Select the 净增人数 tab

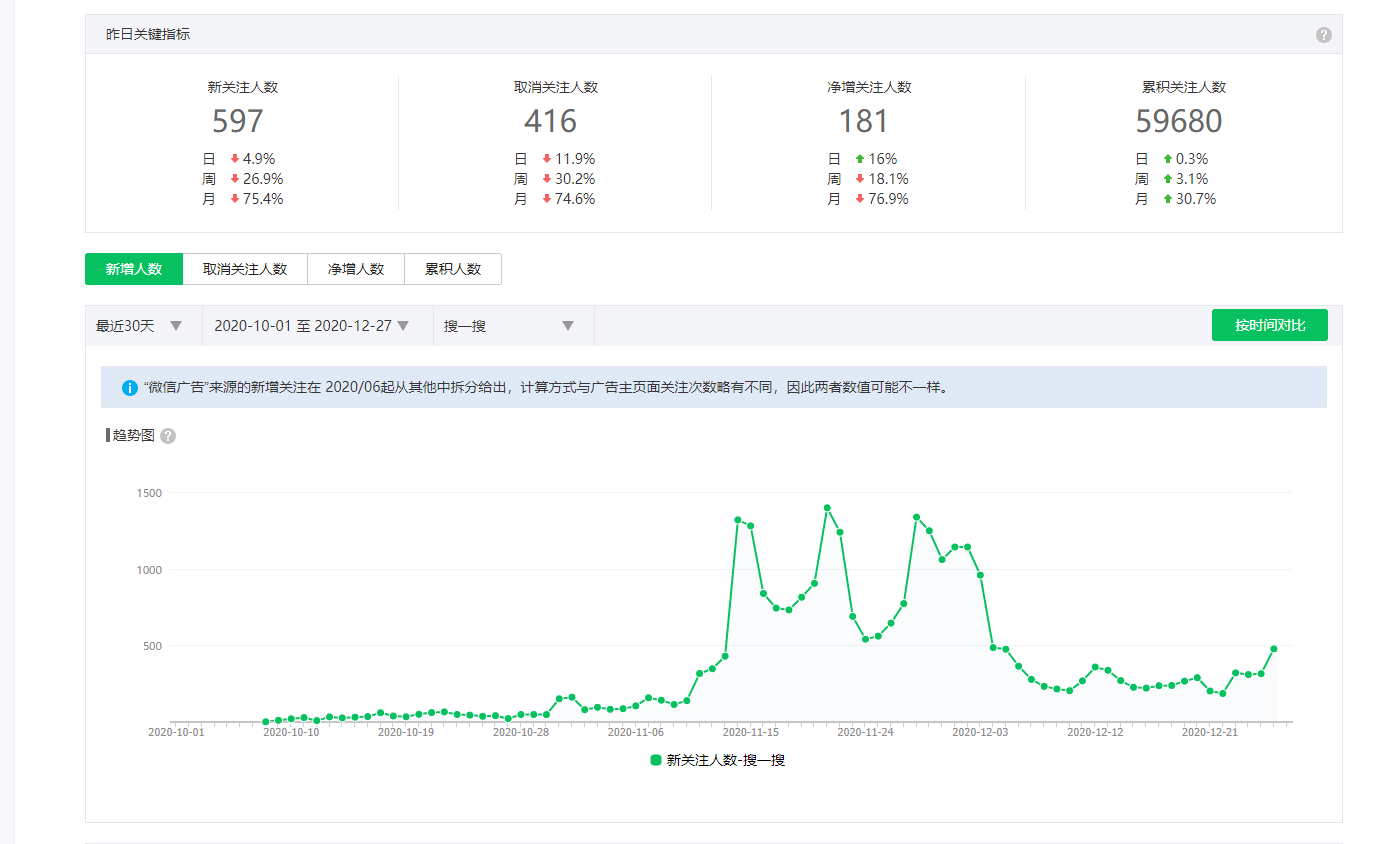click(x=356, y=269)
